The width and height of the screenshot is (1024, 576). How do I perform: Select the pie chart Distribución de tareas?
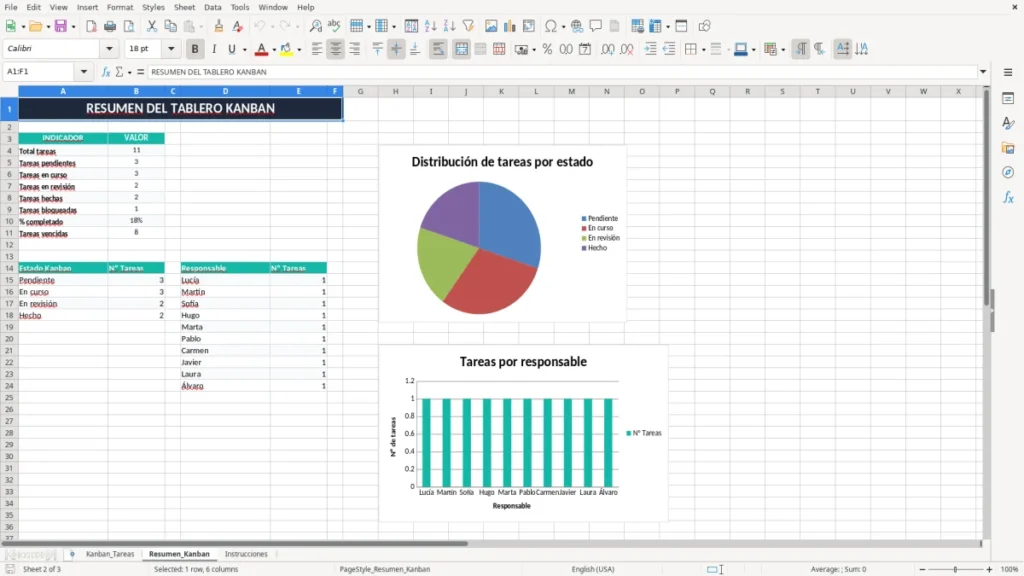(x=502, y=234)
